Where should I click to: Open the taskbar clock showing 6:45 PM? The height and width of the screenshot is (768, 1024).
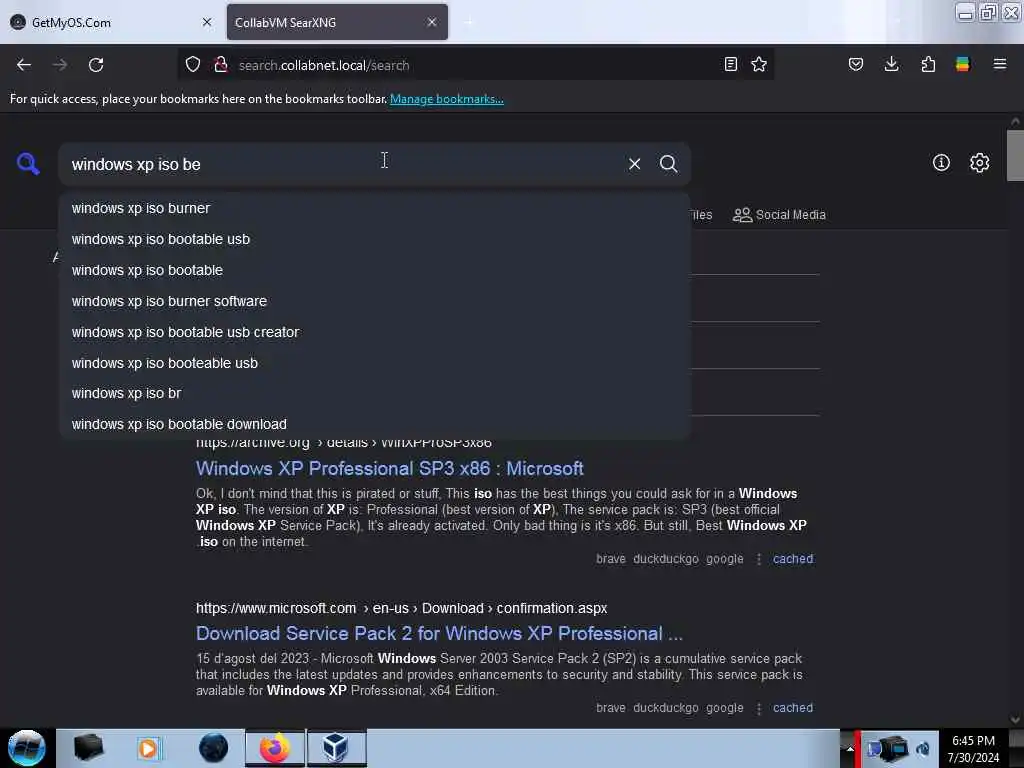coord(973,749)
